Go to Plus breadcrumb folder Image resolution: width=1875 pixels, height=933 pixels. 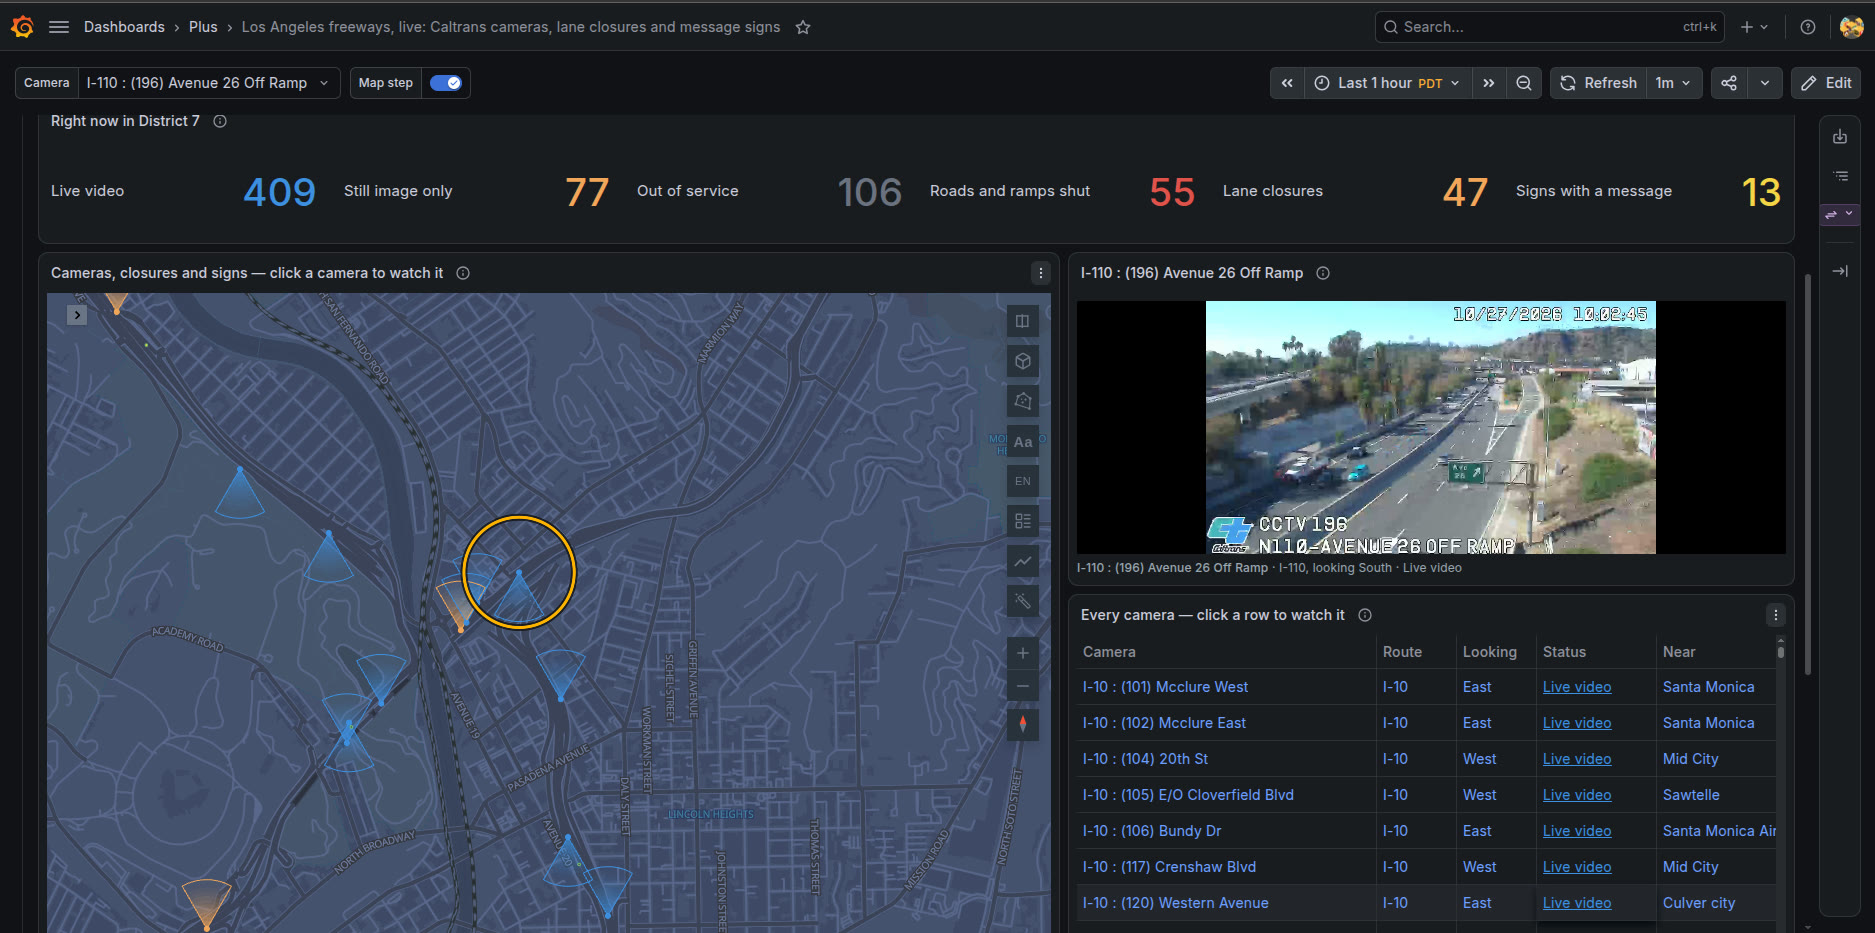pyautogui.click(x=203, y=27)
